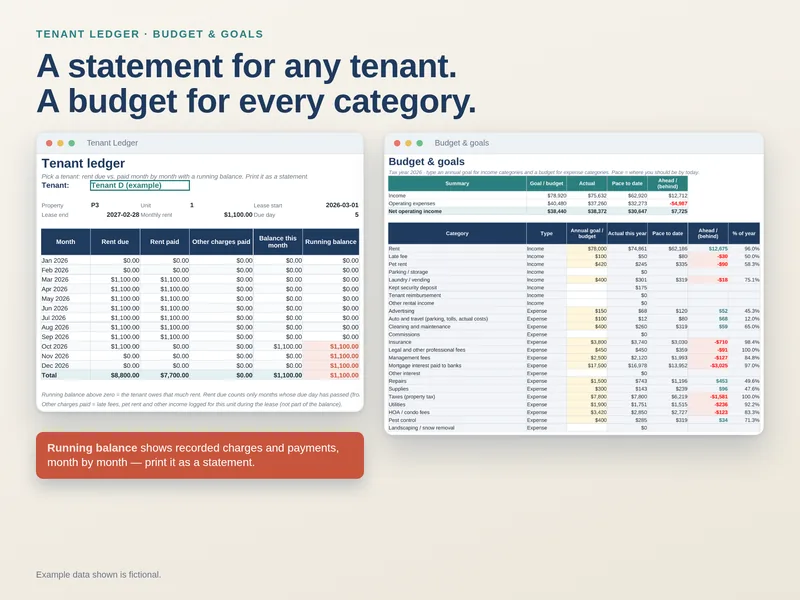Open the Tenant D (example) selector field

[140, 185]
